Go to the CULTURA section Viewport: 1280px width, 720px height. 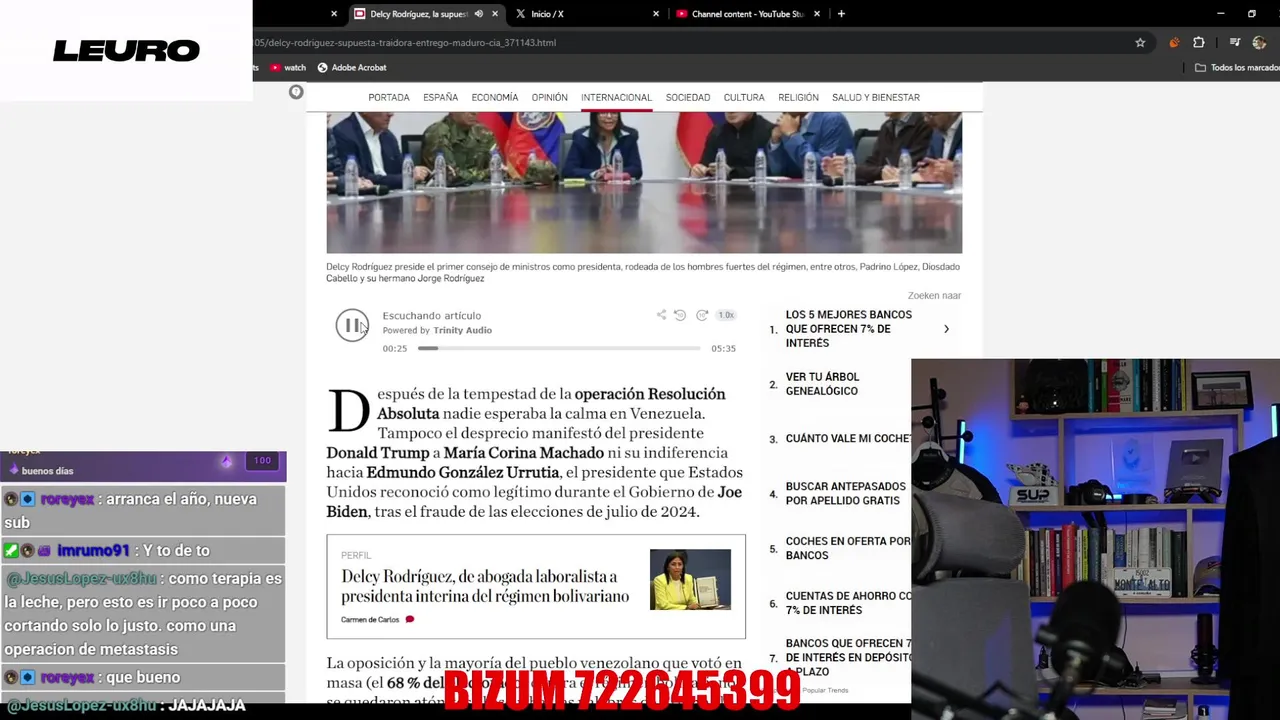[744, 97]
